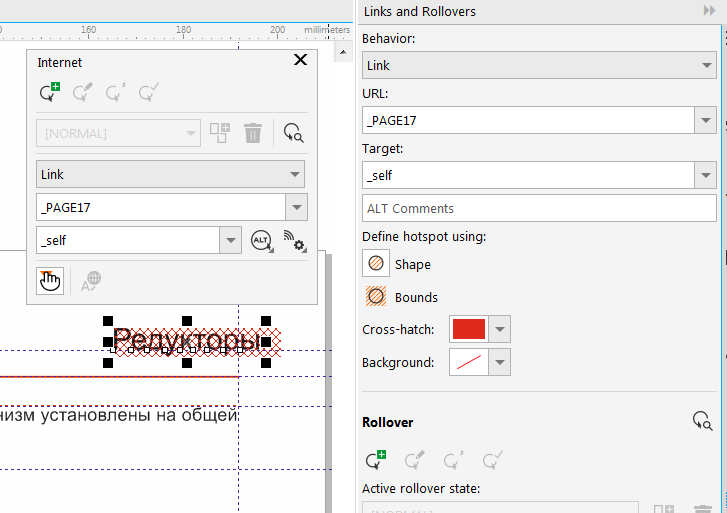Click the ALT comments icon
The image size is (727, 513).
pos(262,241)
